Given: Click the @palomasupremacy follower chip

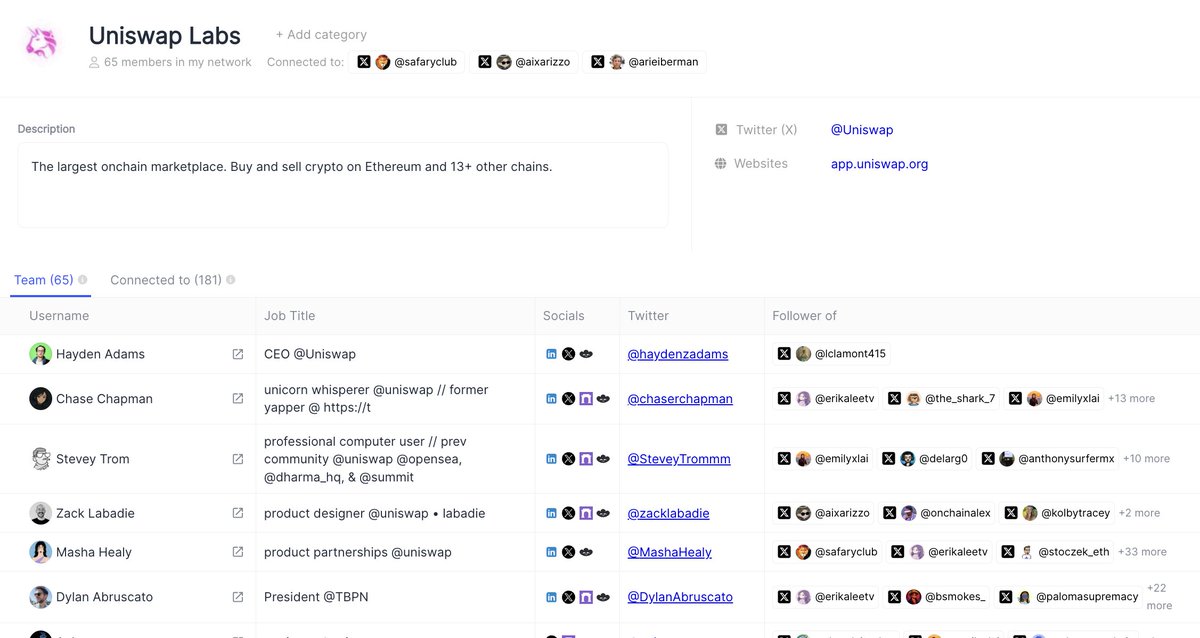Looking at the screenshot, I should pos(1070,597).
